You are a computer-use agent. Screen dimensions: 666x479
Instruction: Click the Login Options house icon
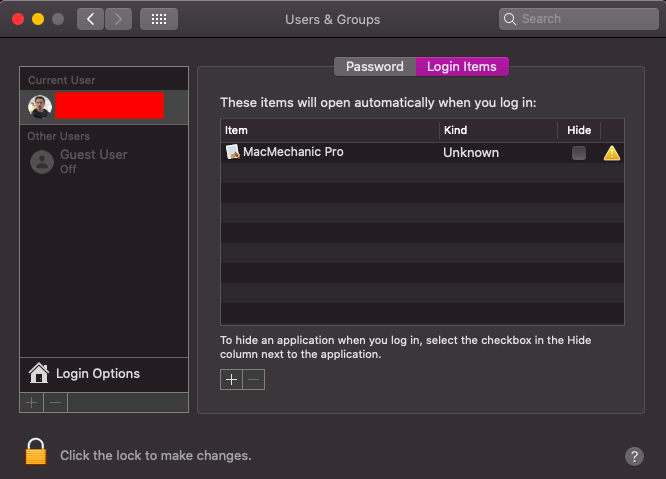[x=39, y=374]
